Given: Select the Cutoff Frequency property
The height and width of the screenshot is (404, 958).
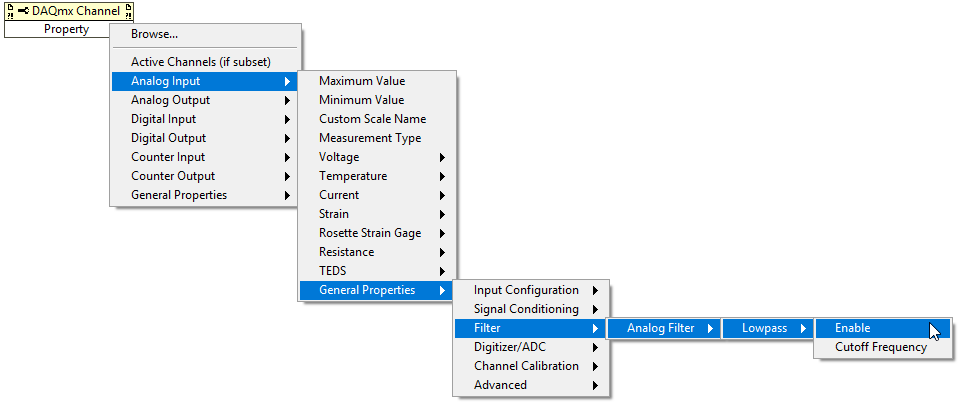Looking at the screenshot, I should point(880,347).
